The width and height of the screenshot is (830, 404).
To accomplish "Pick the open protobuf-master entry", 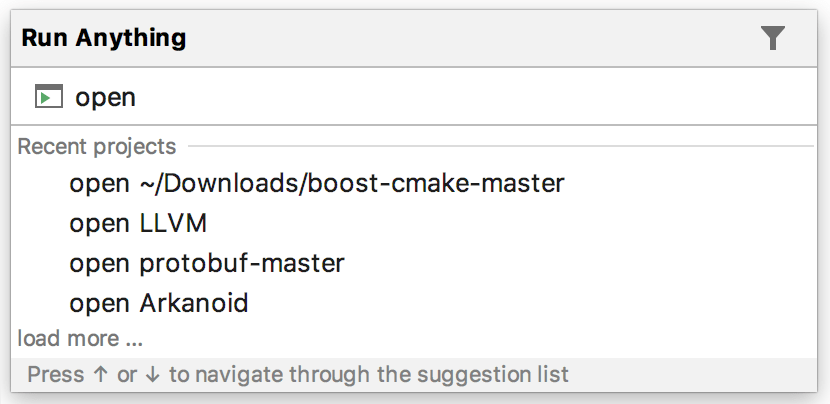I will pyautogui.click(x=206, y=263).
